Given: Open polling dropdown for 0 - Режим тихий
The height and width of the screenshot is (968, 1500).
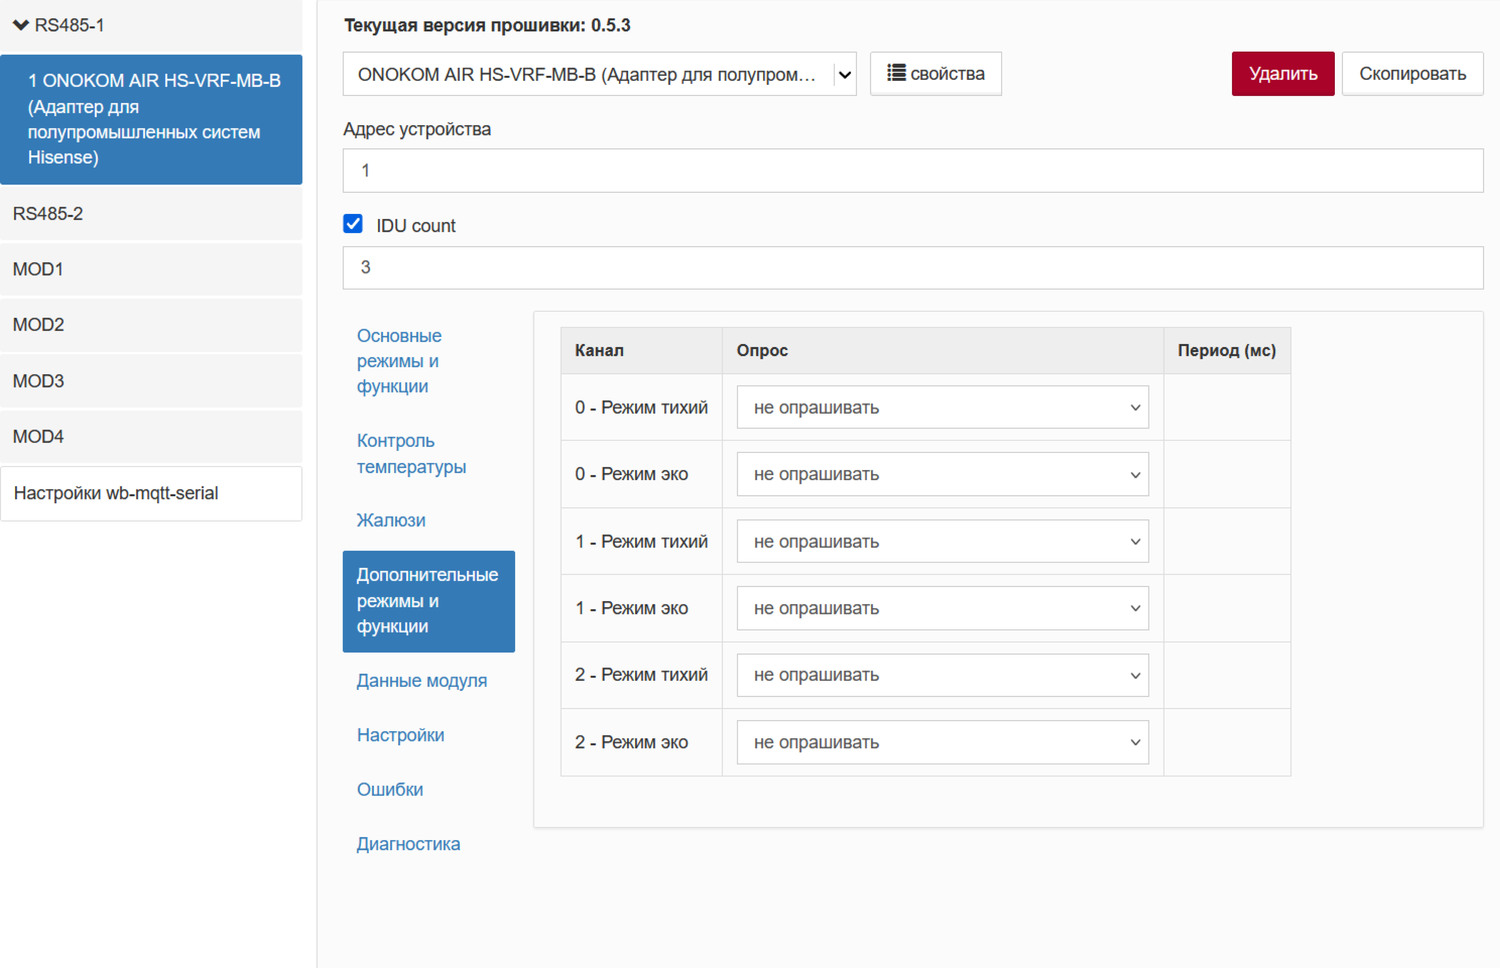Looking at the screenshot, I should tap(941, 408).
